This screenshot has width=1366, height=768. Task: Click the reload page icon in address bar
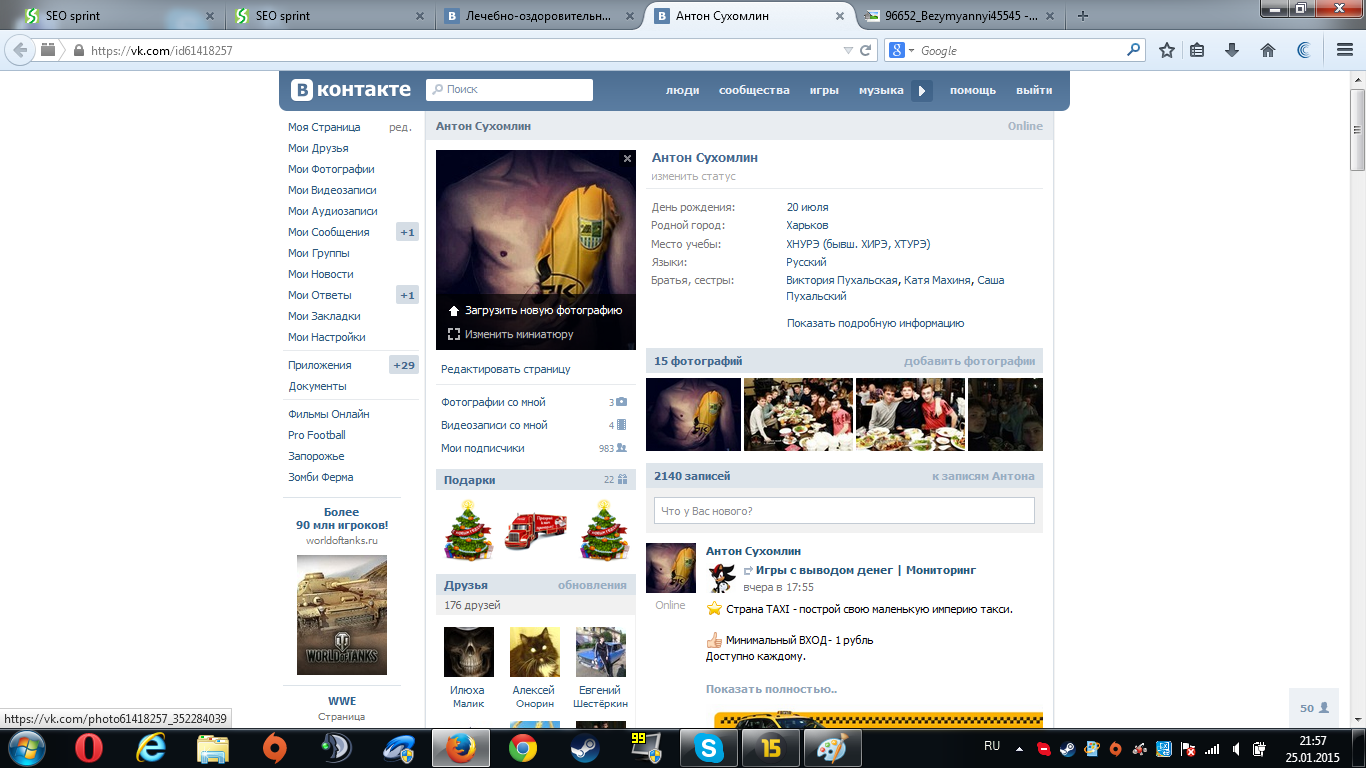pos(866,50)
